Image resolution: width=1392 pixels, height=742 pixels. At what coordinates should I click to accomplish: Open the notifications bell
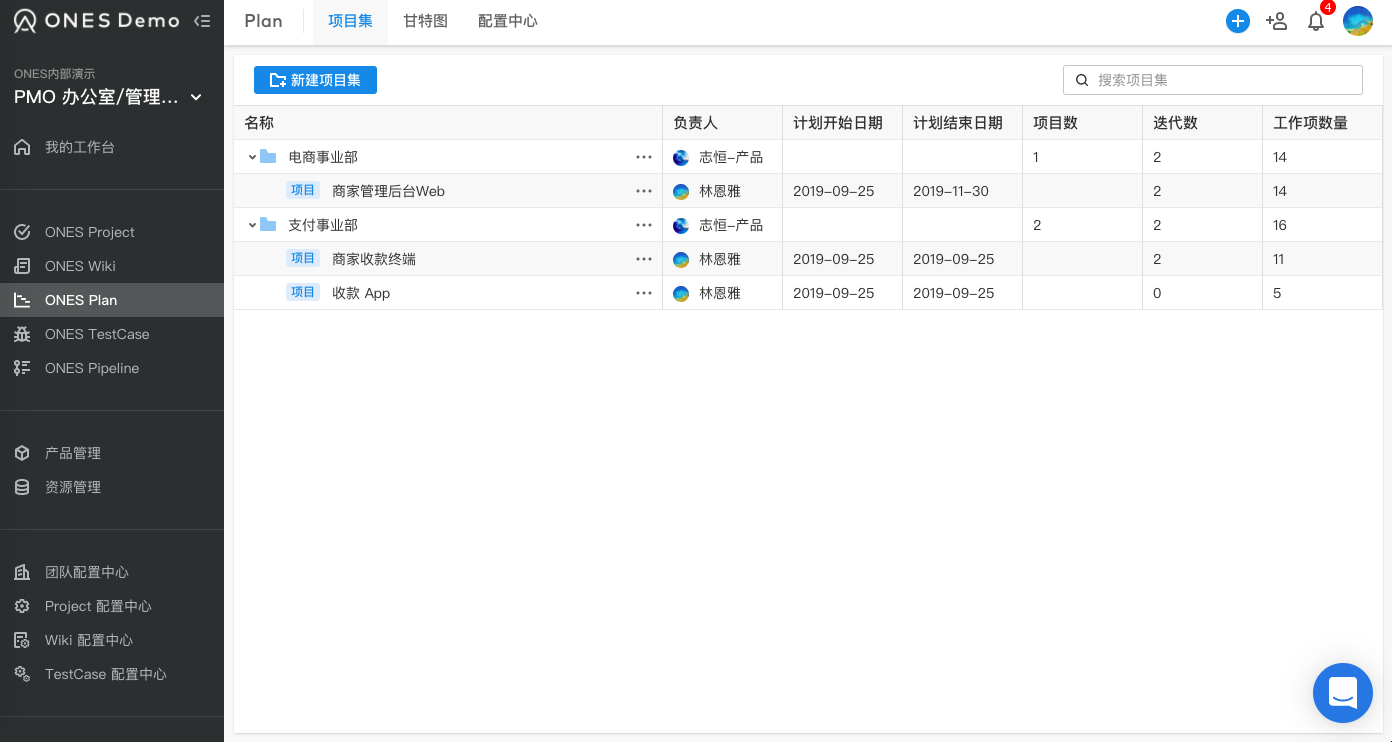(x=1316, y=21)
